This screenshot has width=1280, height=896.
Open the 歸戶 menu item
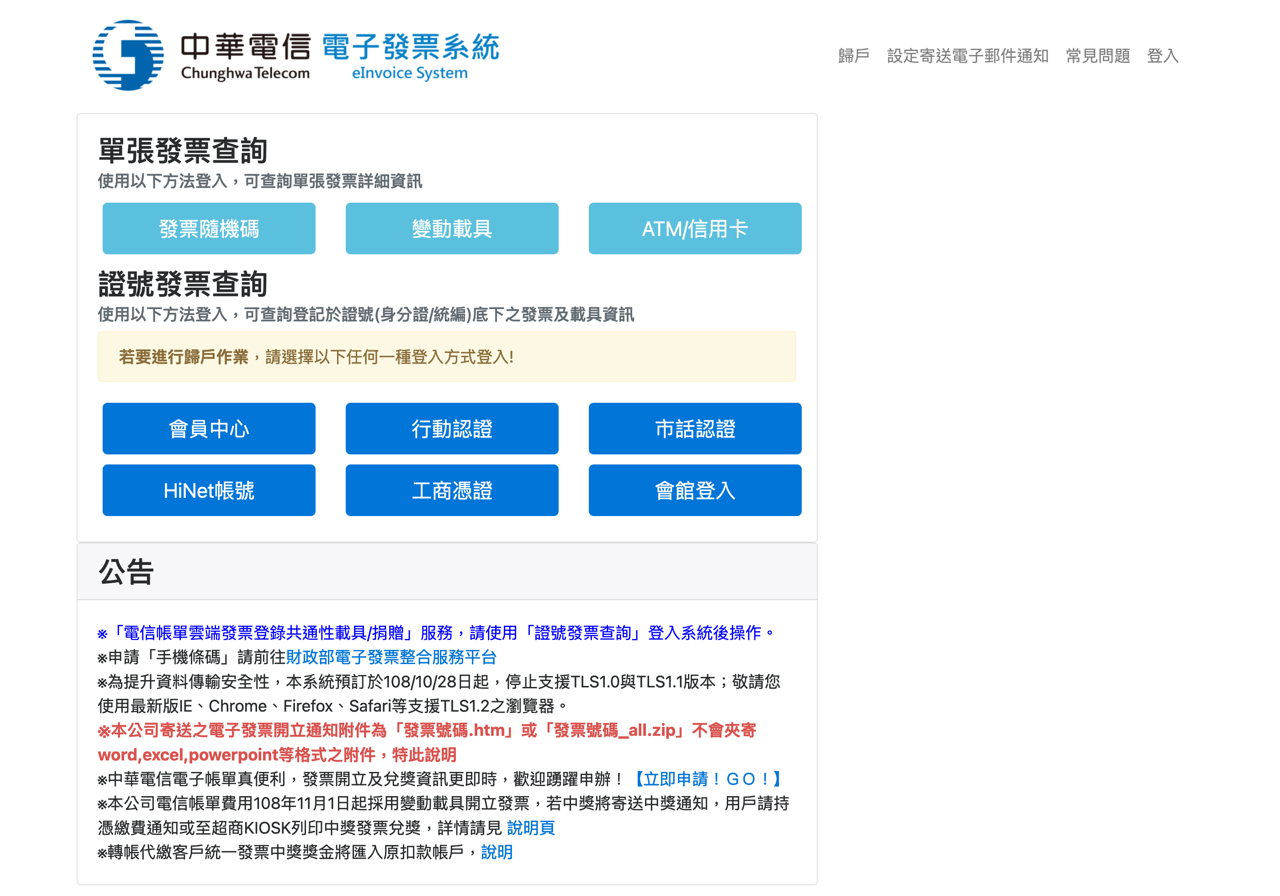click(853, 56)
